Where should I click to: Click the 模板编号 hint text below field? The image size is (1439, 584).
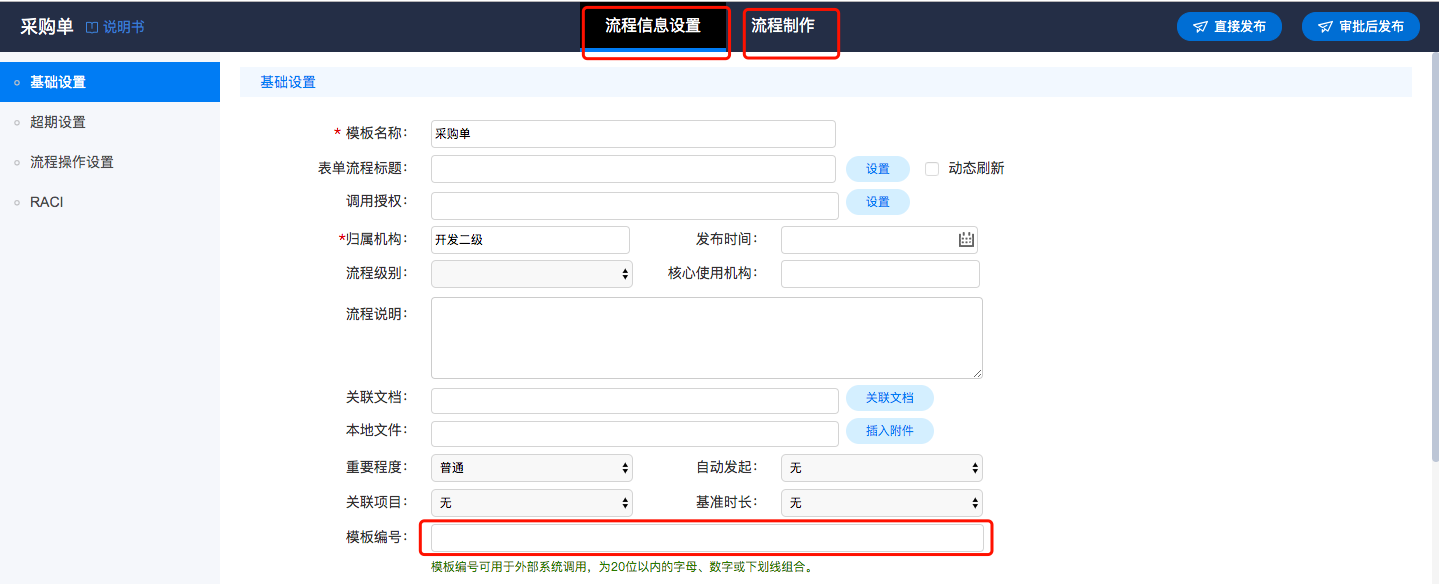tap(621, 567)
